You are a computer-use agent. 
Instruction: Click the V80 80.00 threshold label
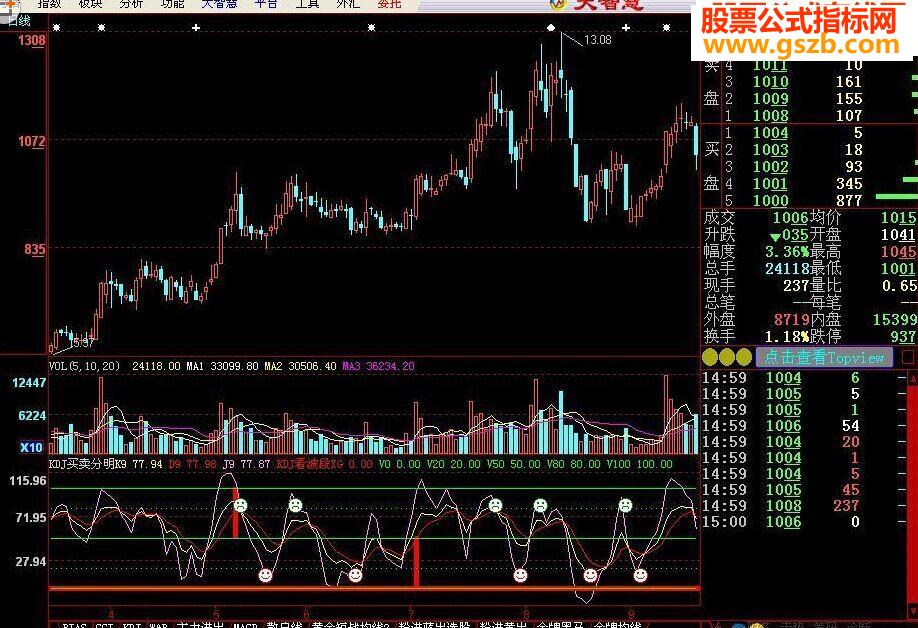click(x=573, y=464)
